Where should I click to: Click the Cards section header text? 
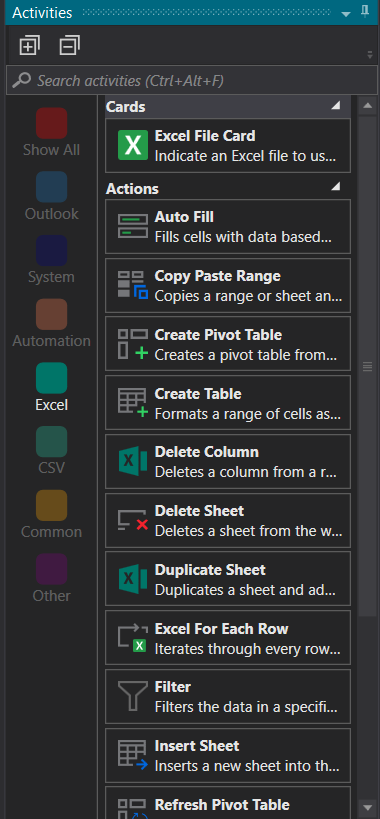[x=125, y=107]
